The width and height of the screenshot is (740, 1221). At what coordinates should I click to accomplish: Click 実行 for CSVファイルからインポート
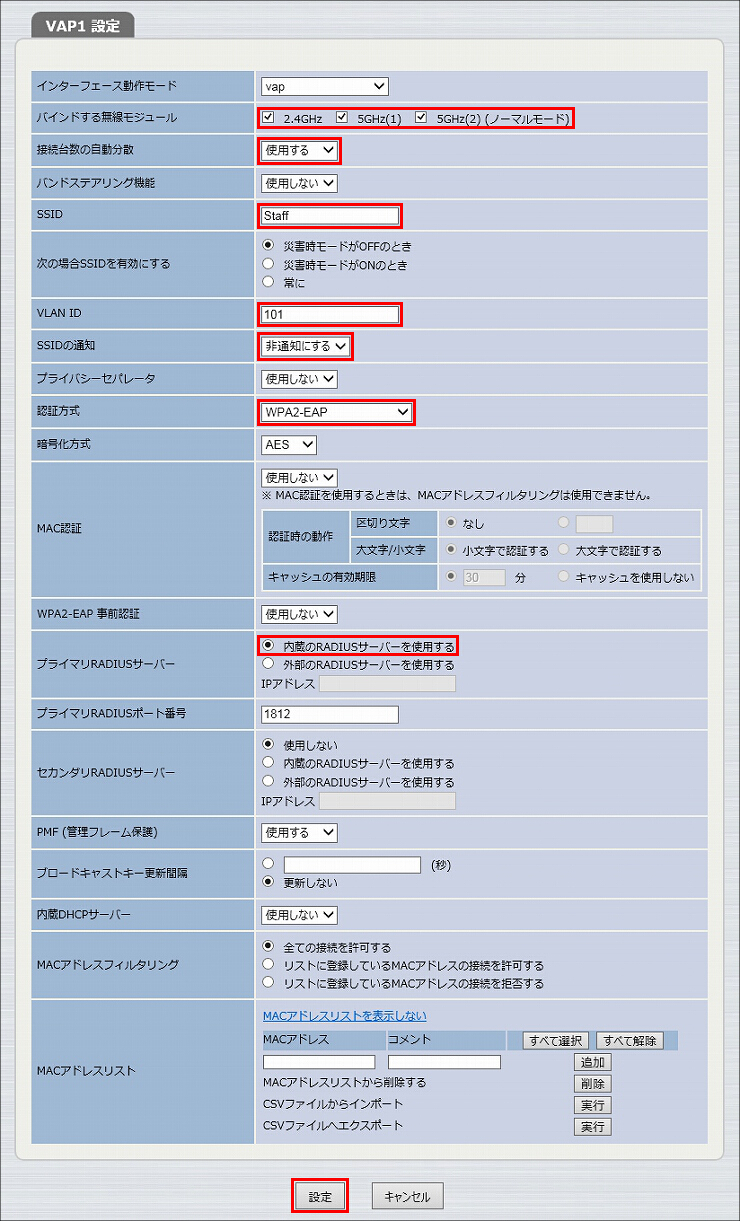click(x=593, y=1105)
